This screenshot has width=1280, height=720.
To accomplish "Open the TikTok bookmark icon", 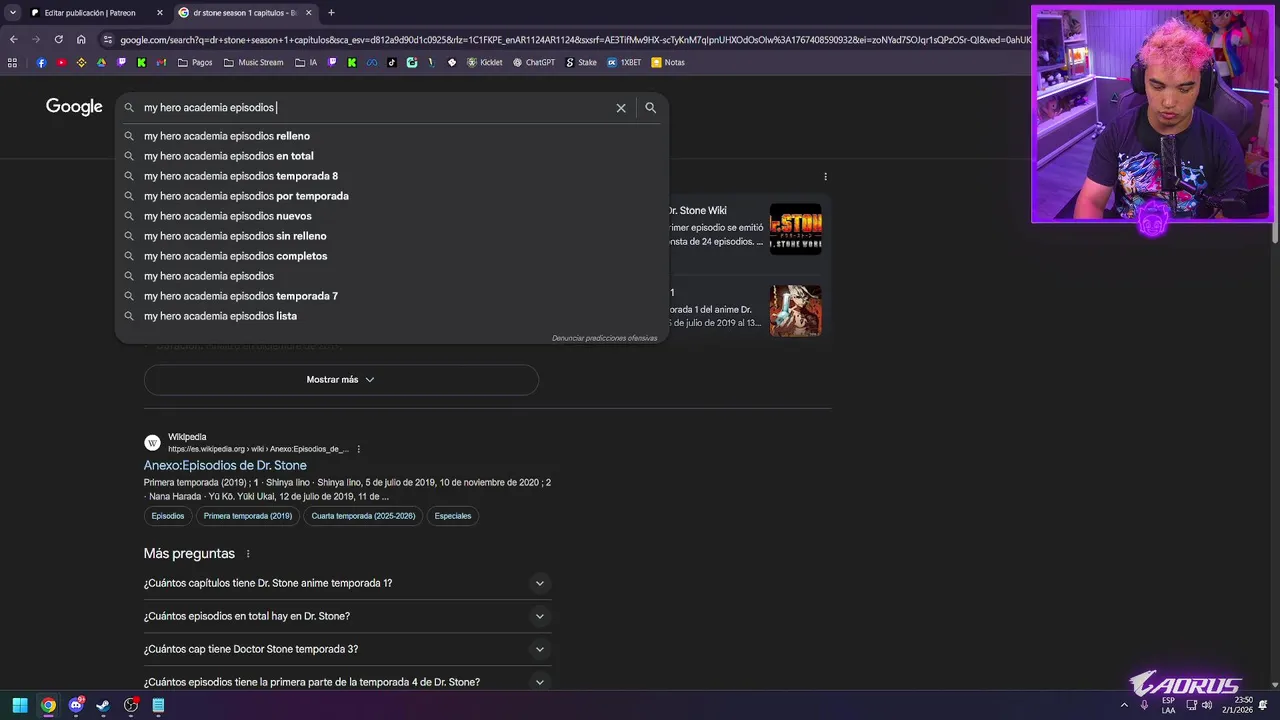I will pyautogui.click(x=391, y=62).
